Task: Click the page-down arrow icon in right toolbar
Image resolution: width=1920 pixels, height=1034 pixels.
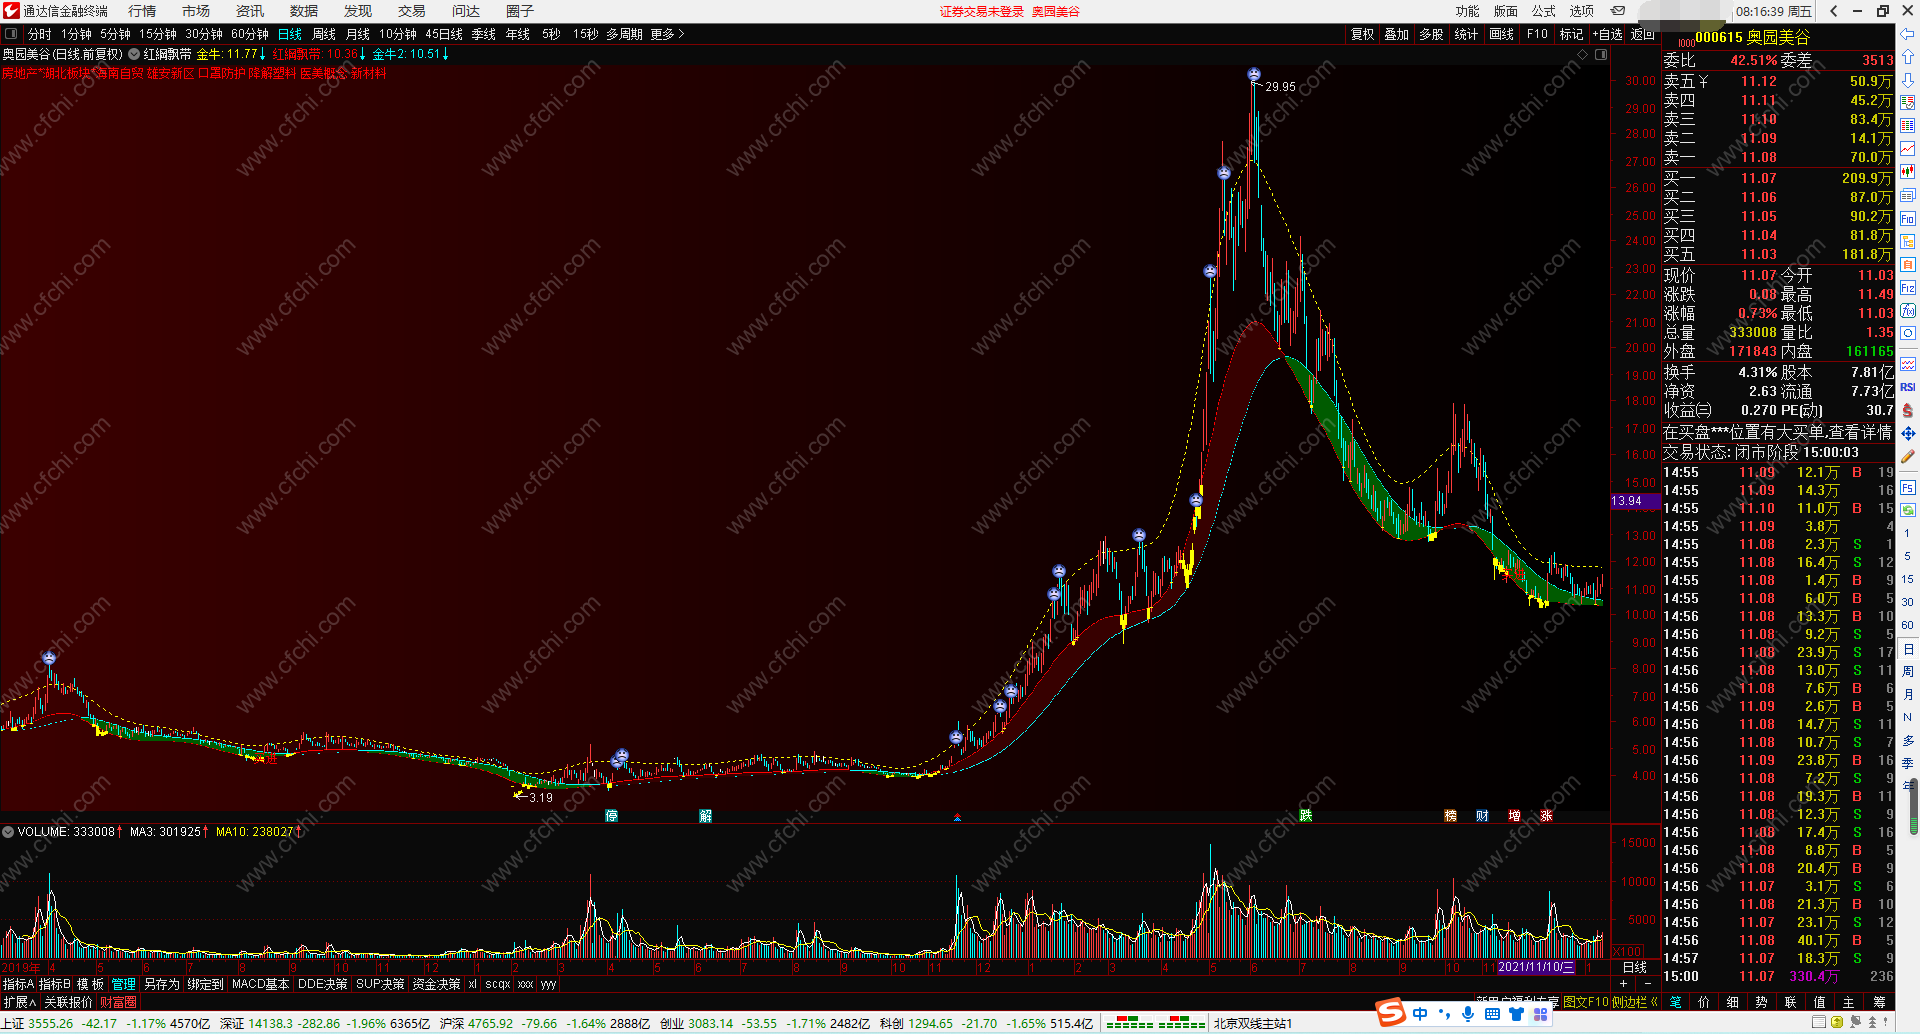Action: click(1908, 80)
